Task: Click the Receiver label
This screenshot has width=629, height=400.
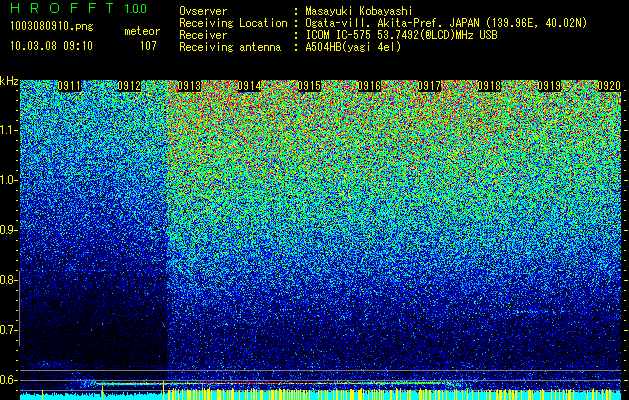Action: coord(203,35)
